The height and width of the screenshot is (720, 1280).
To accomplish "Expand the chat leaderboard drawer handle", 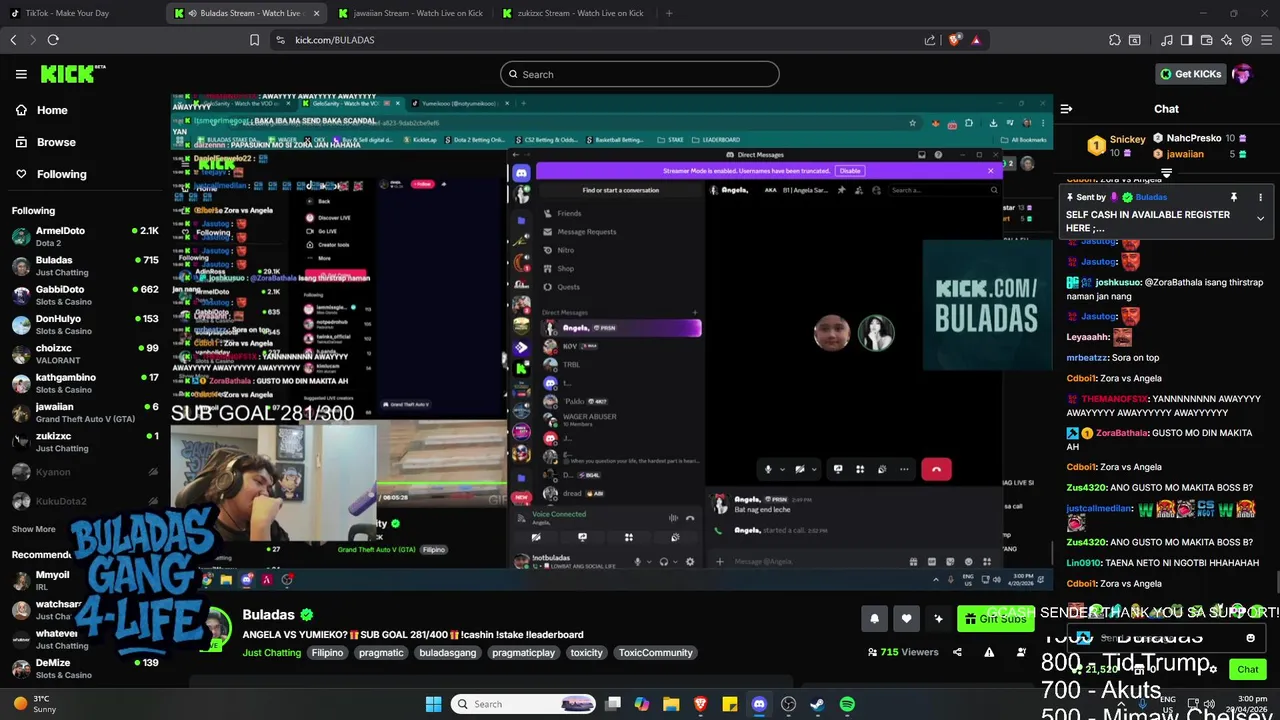I will [1166, 173].
